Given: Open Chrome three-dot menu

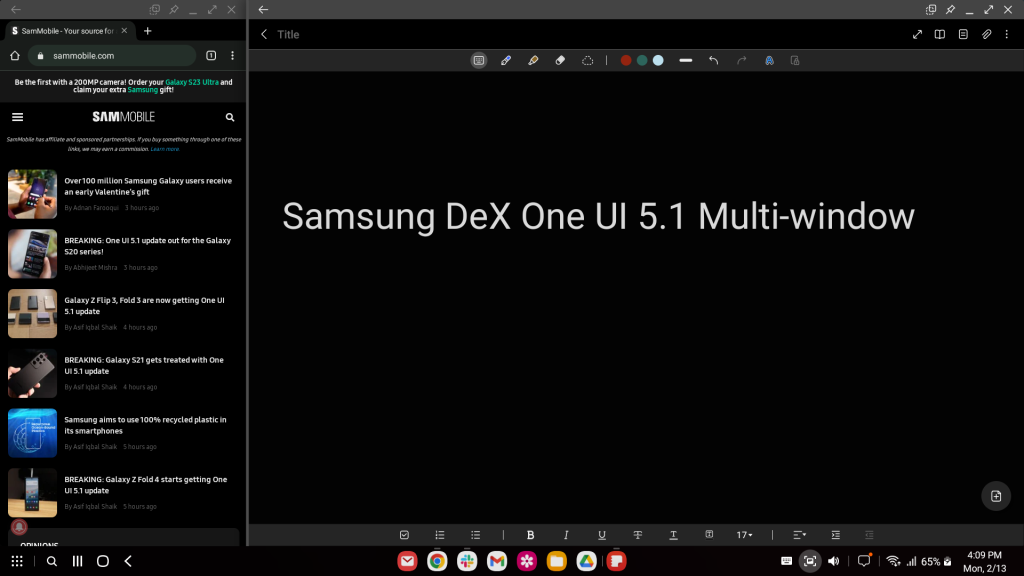Looking at the screenshot, I should tap(232, 56).
